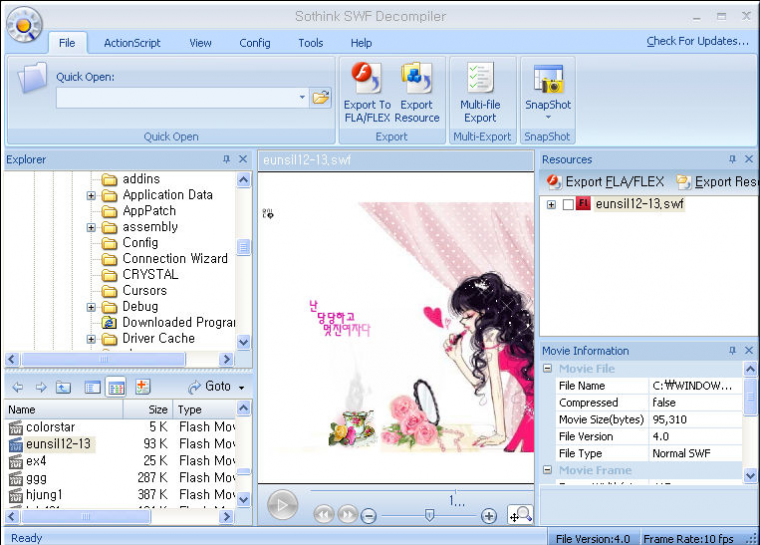Click the Check For Updates link
Image resolution: width=760 pixels, height=545 pixels.
click(697, 41)
